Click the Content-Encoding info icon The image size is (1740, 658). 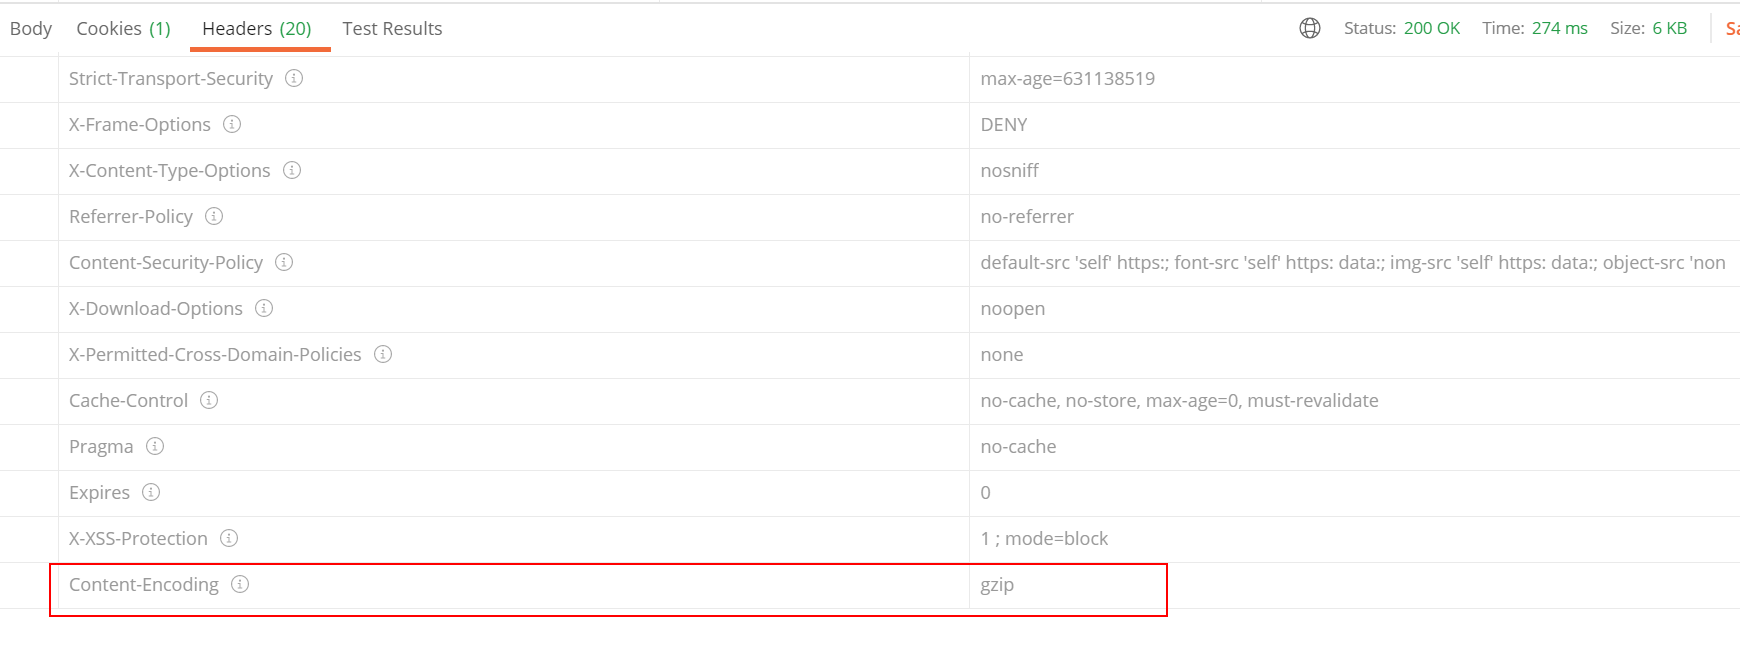239,584
